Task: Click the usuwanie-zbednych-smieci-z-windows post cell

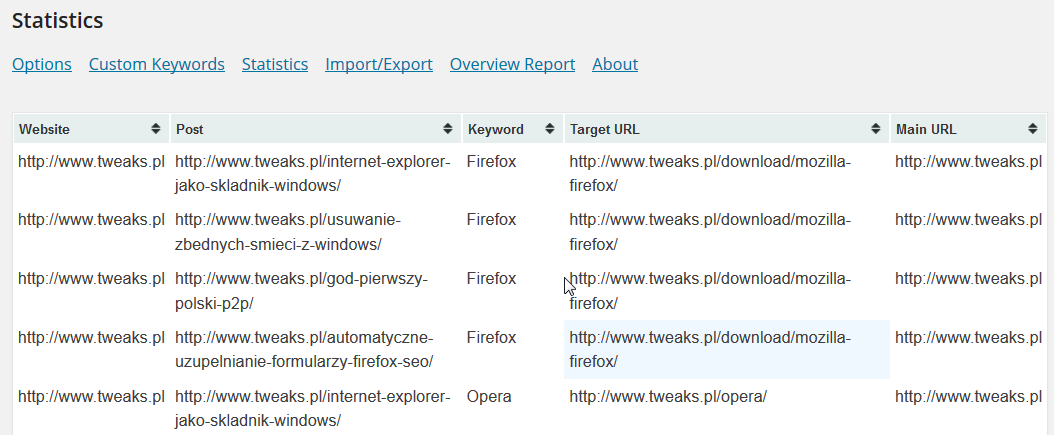Action: coord(316,232)
